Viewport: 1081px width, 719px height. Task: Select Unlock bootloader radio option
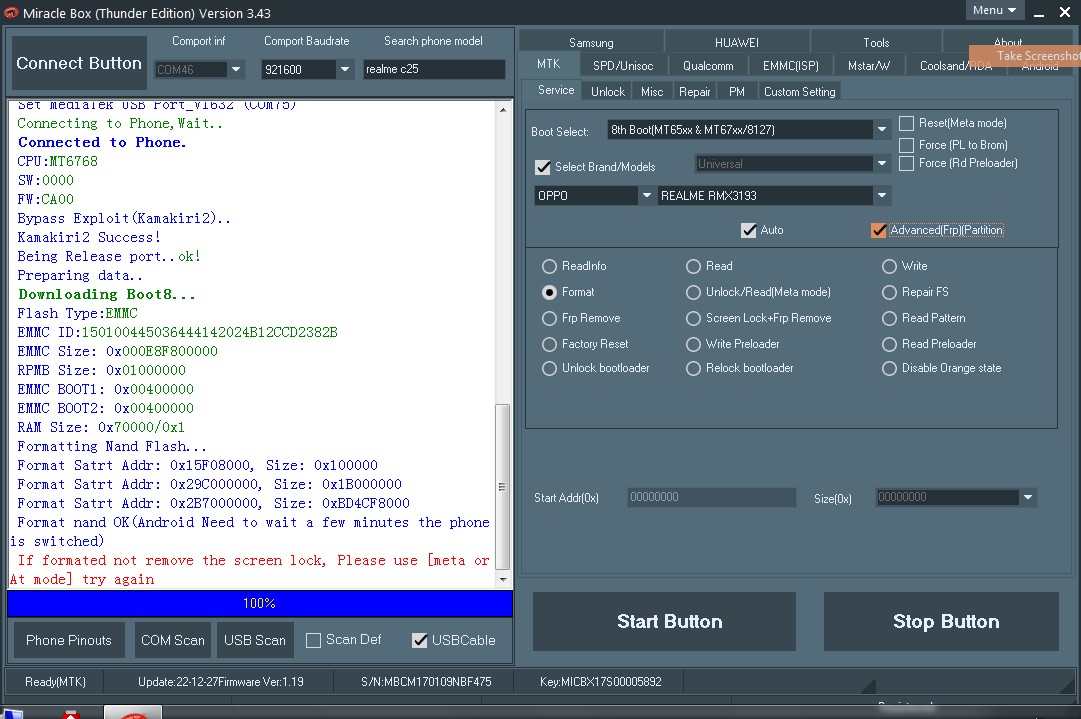[549, 368]
